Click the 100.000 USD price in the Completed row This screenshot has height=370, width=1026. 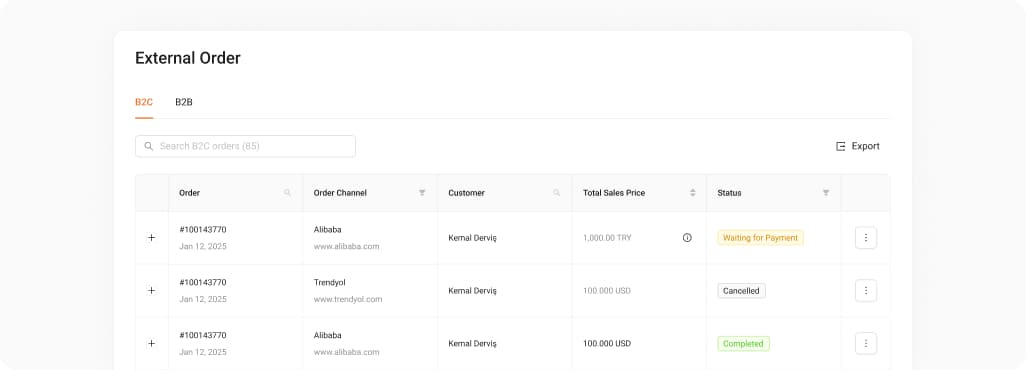pos(607,343)
